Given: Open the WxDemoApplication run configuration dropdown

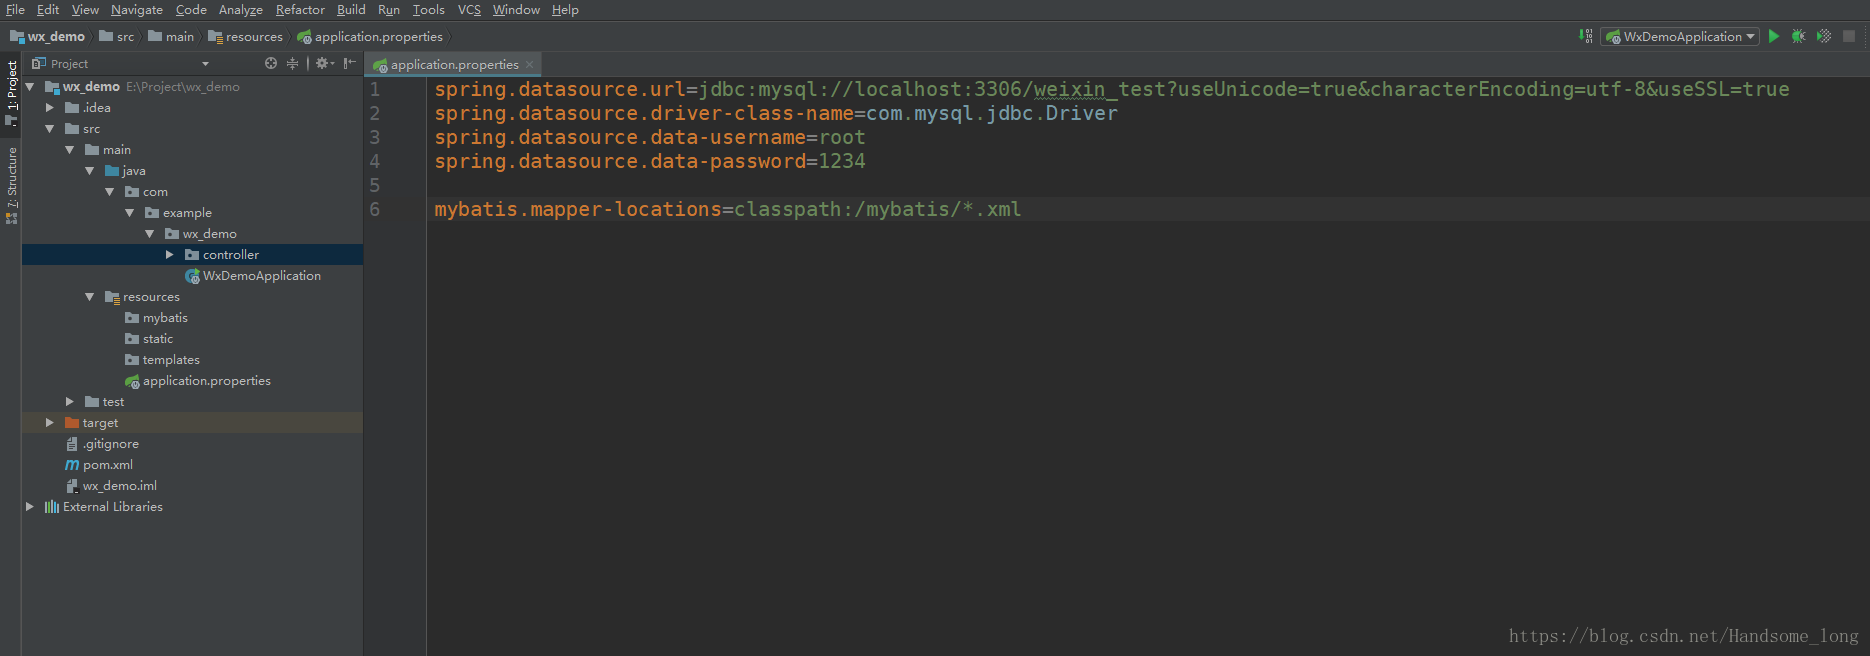Looking at the screenshot, I should pos(1680,36).
